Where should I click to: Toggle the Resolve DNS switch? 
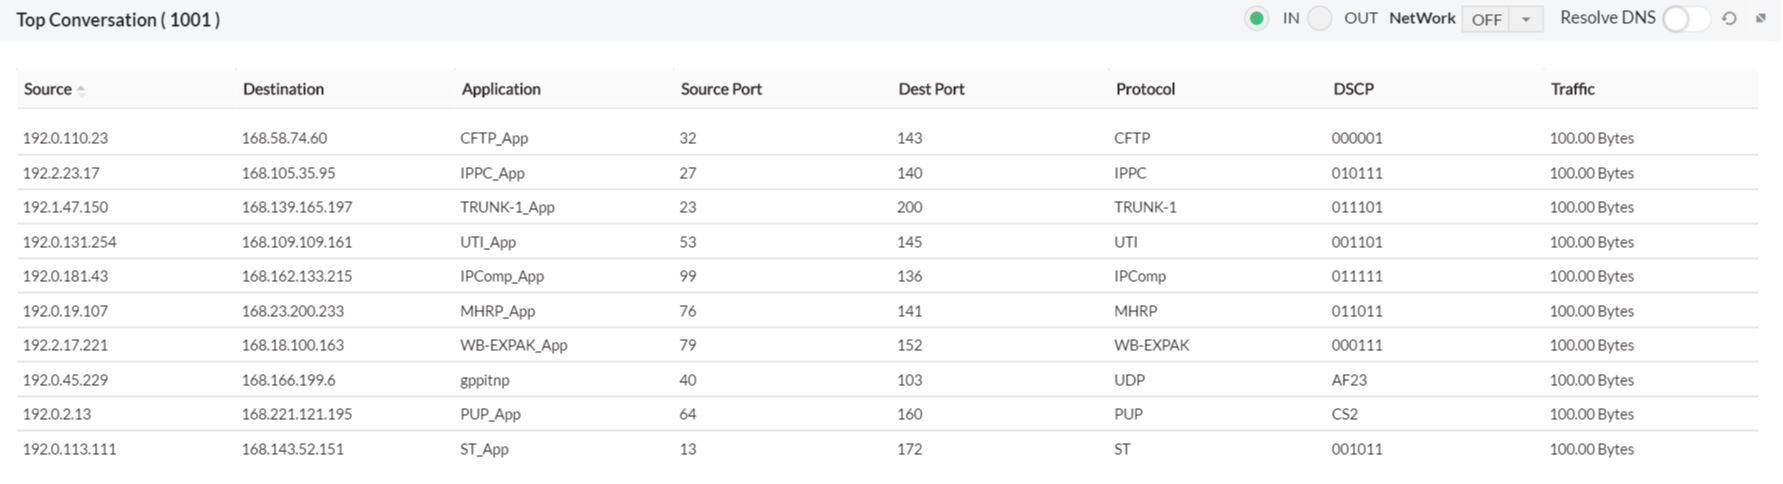click(1685, 19)
